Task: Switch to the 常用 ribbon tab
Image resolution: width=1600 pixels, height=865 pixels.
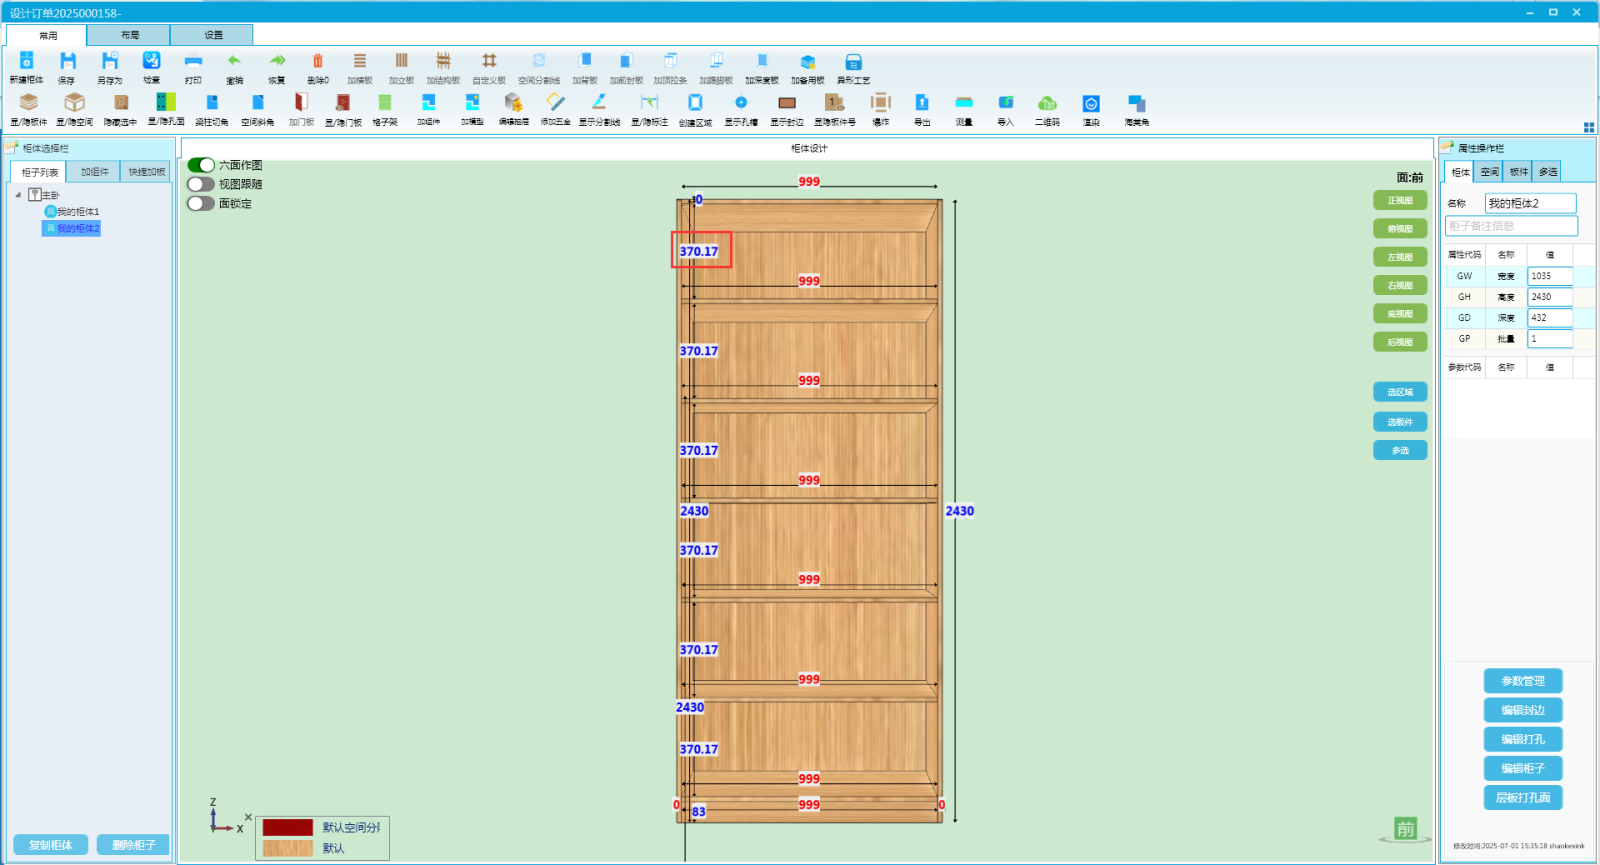Action: (x=47, y=35)
